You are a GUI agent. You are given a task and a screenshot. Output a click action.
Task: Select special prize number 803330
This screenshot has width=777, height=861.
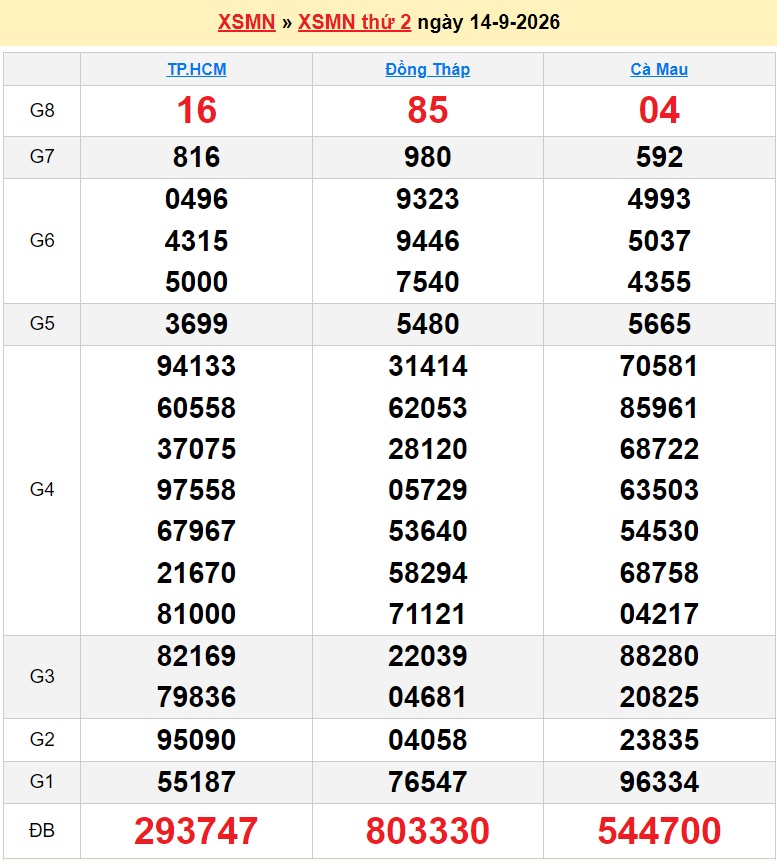428,831
